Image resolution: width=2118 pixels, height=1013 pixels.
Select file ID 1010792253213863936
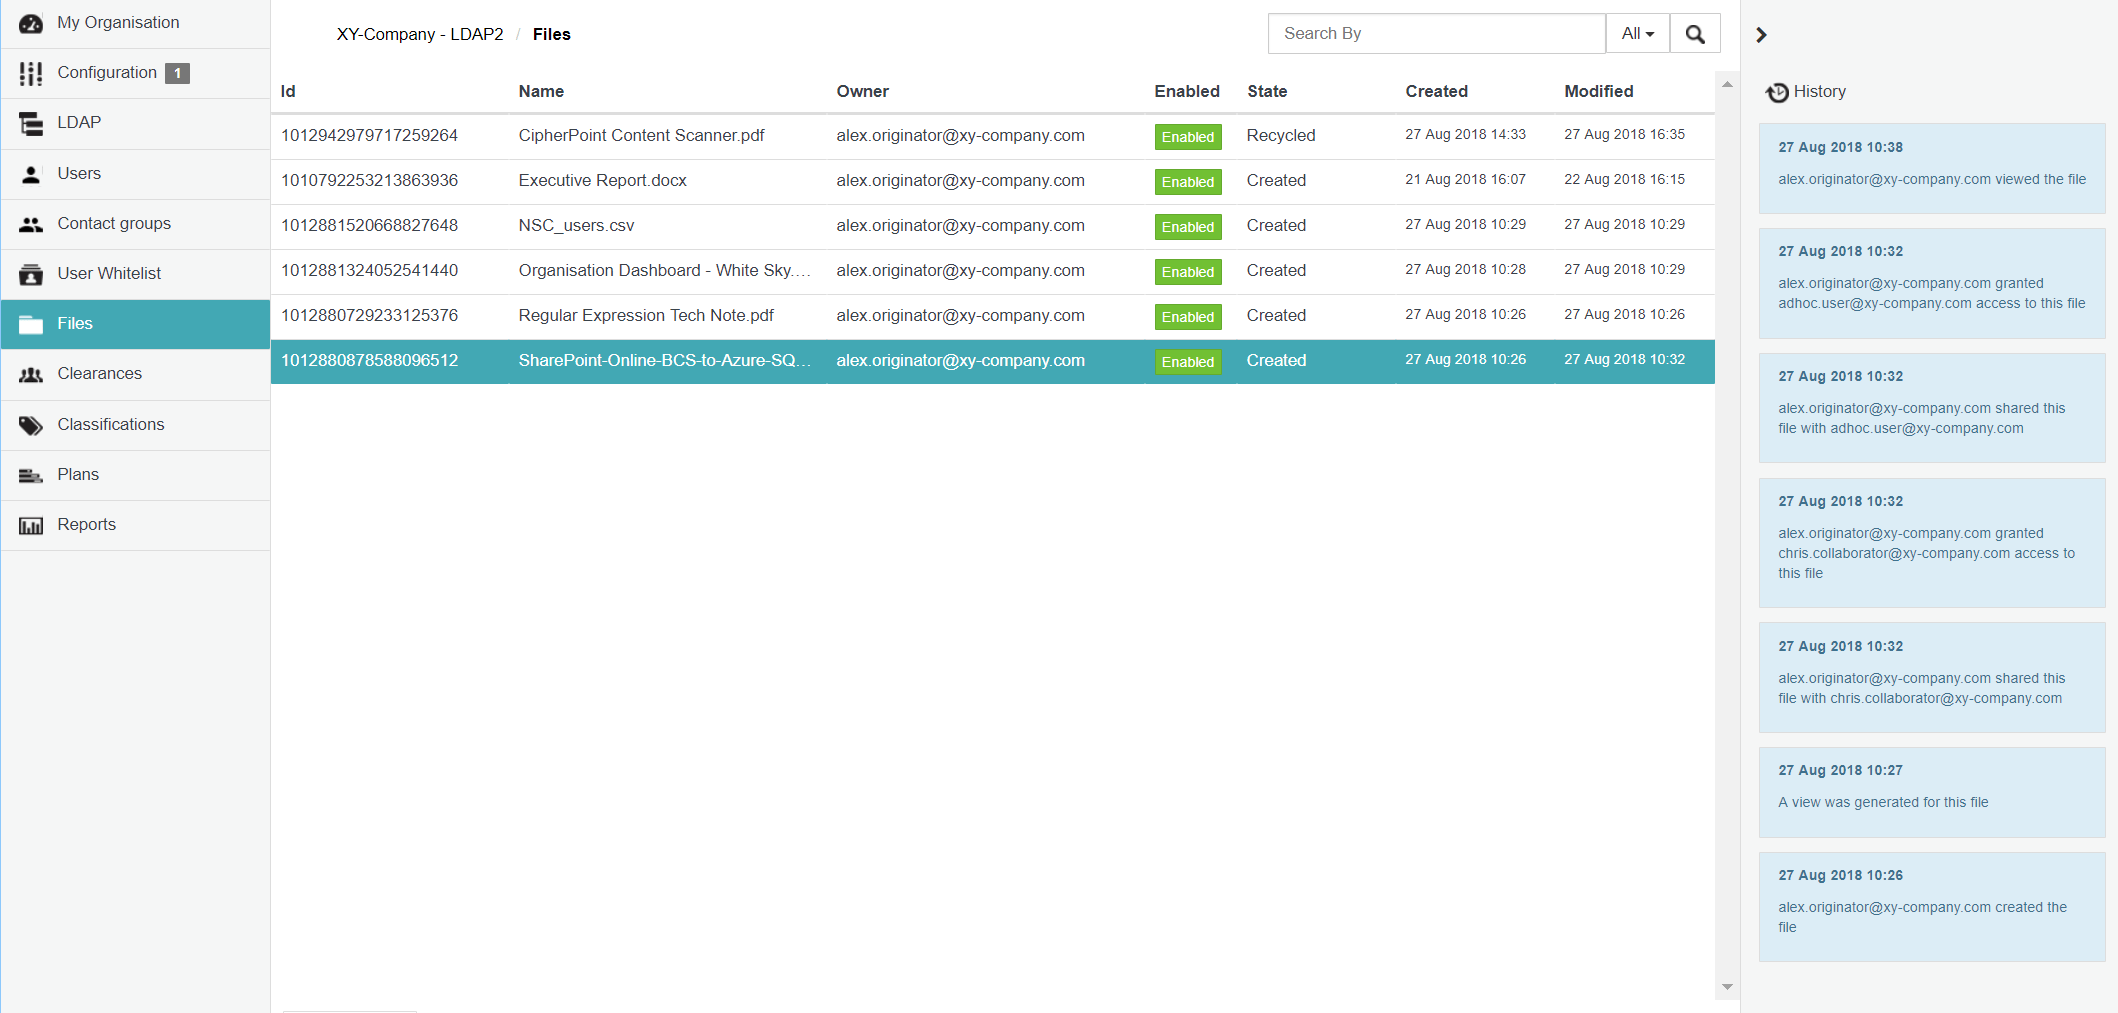[369, 180]
